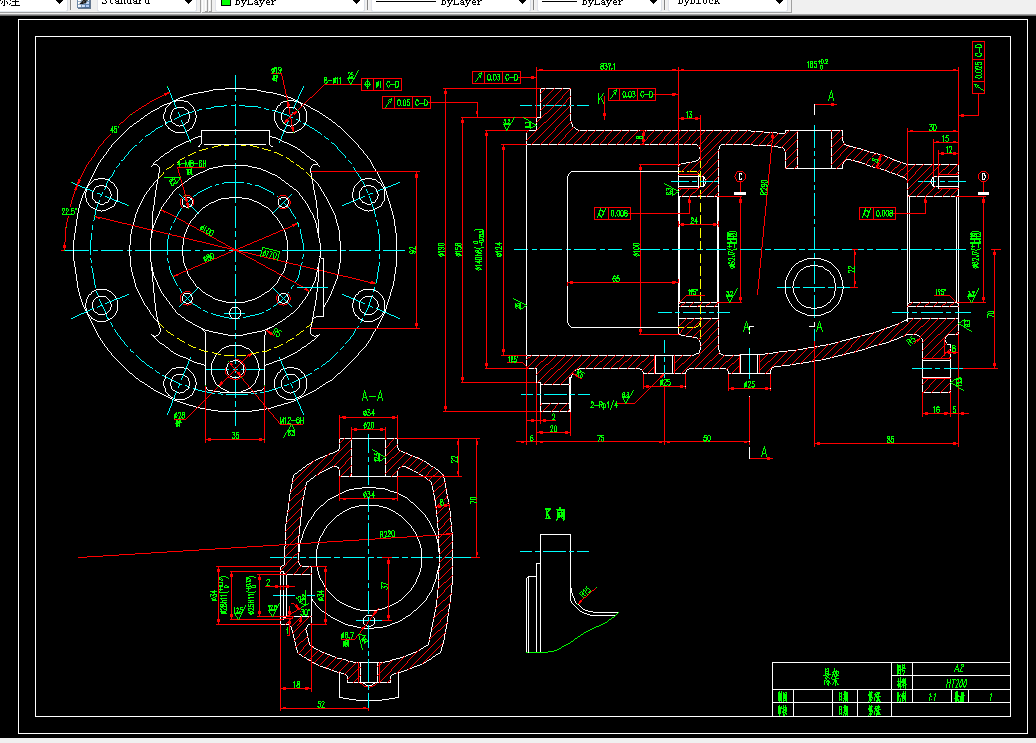Select datum marker D
1036x743 pixels.
pos(983,177)
